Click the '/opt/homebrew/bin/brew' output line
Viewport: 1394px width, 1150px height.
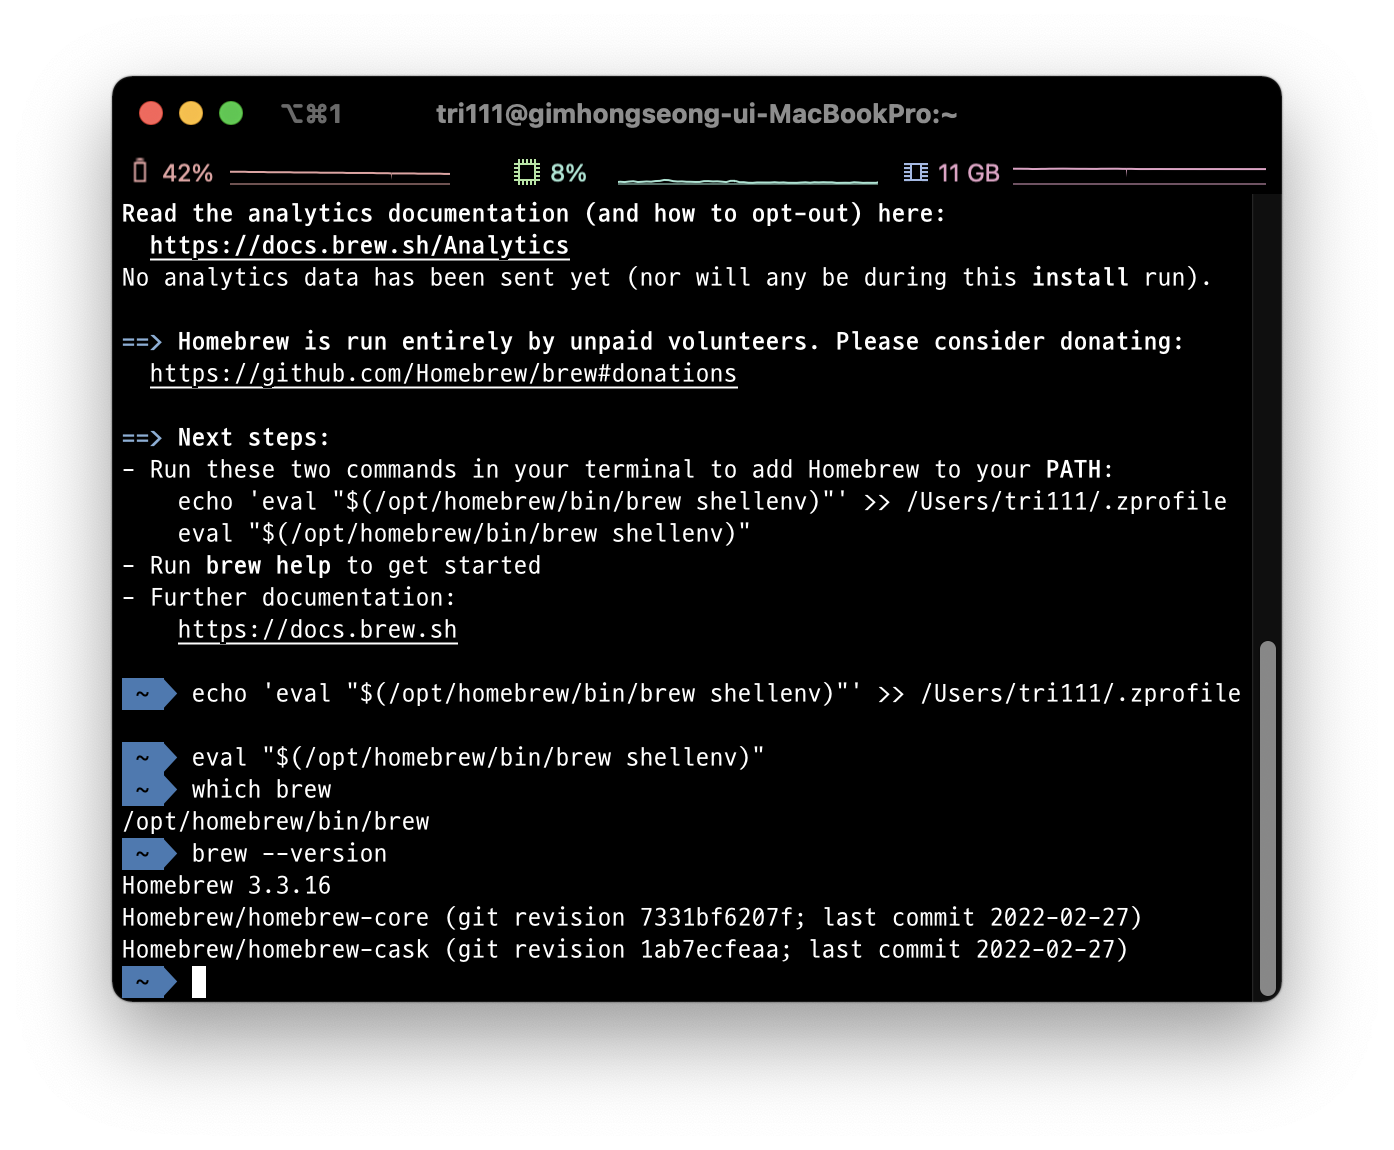click(x=275, y=822)
